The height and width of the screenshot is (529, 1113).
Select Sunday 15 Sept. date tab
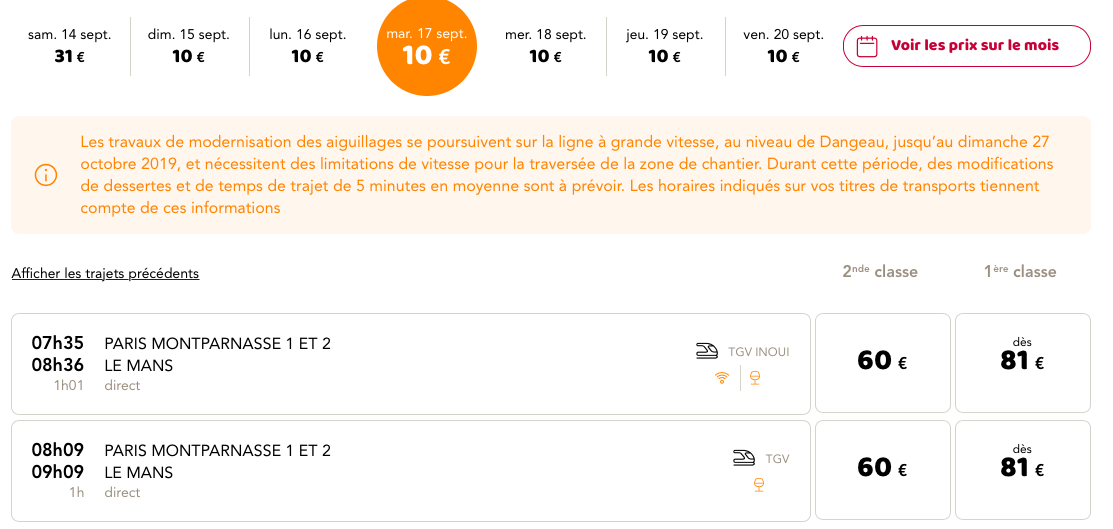pyautogui.click(x=189, y=45)
